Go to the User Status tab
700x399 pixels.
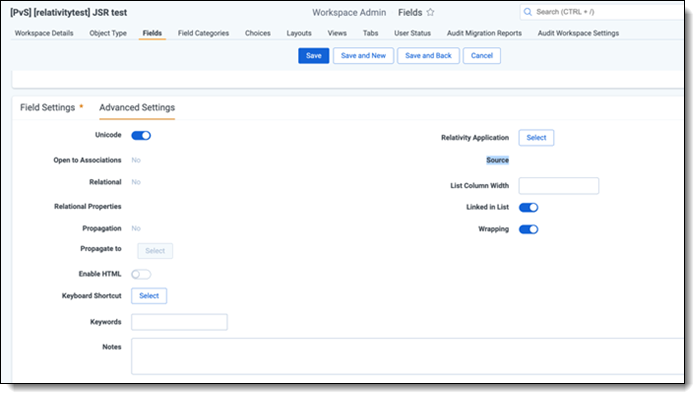(x=412, y=33)
